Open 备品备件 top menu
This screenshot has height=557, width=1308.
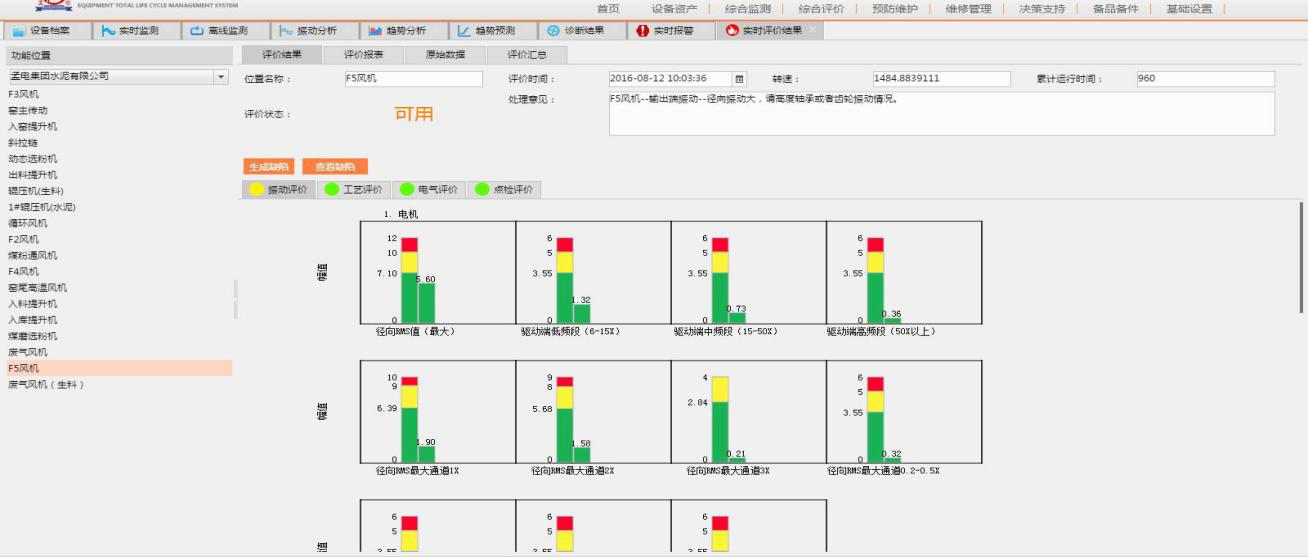(1116, 9)
